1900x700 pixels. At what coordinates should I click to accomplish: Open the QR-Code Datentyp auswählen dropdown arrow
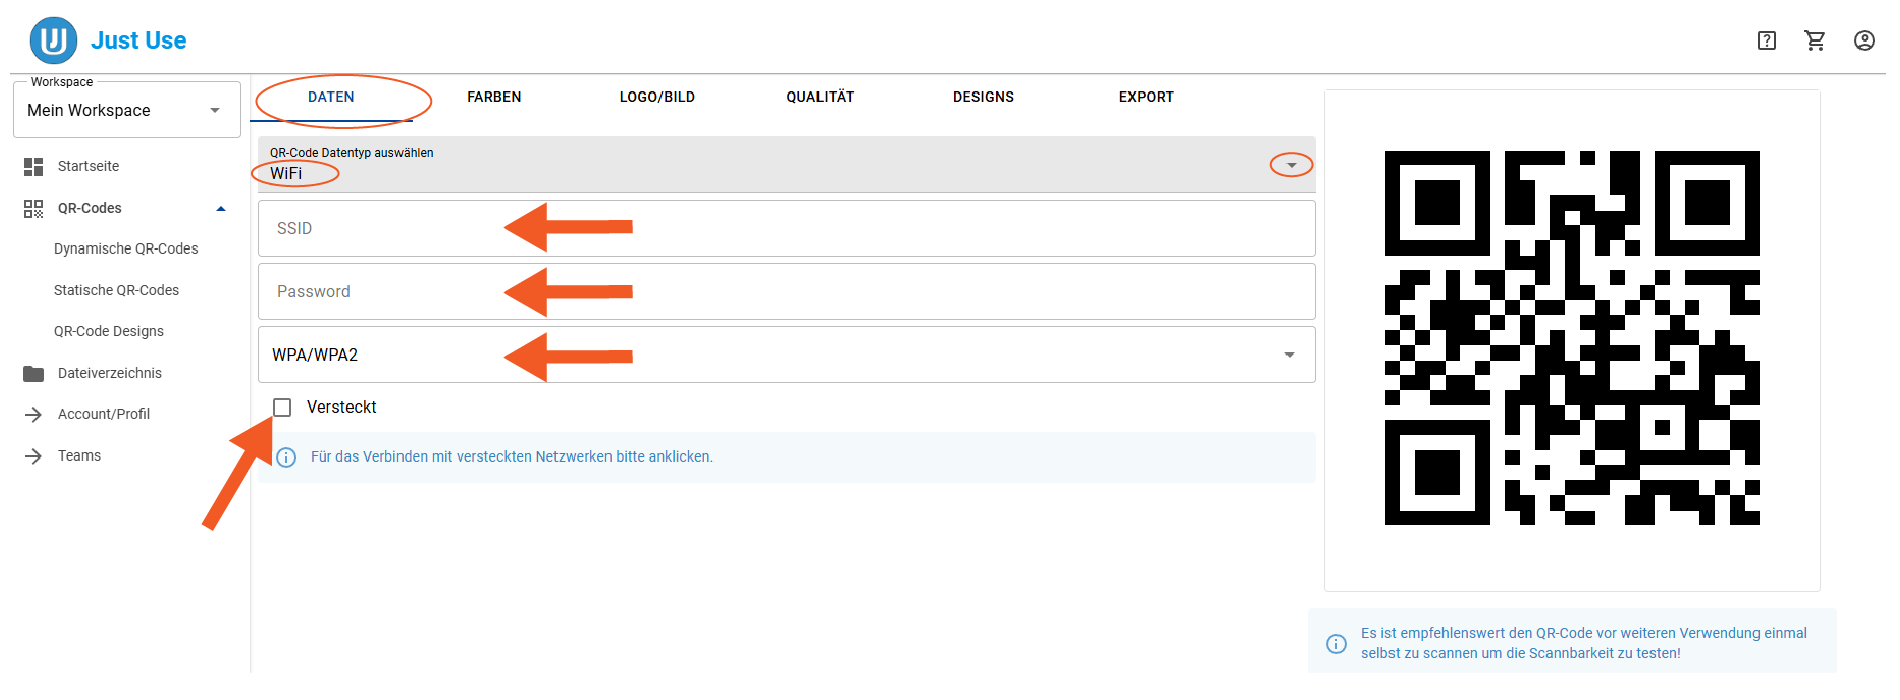coord(1291,165)
